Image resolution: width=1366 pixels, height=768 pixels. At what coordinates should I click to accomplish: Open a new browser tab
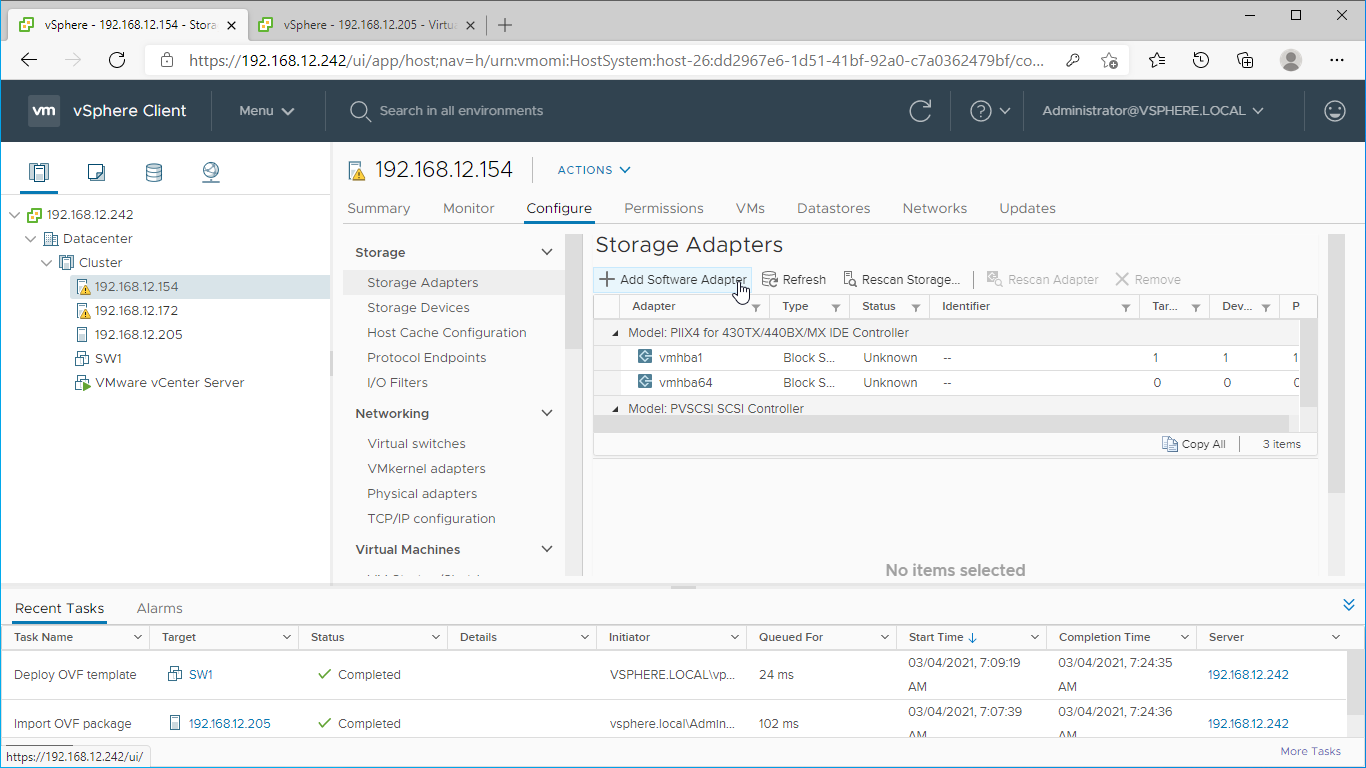(x=505, y=25)
